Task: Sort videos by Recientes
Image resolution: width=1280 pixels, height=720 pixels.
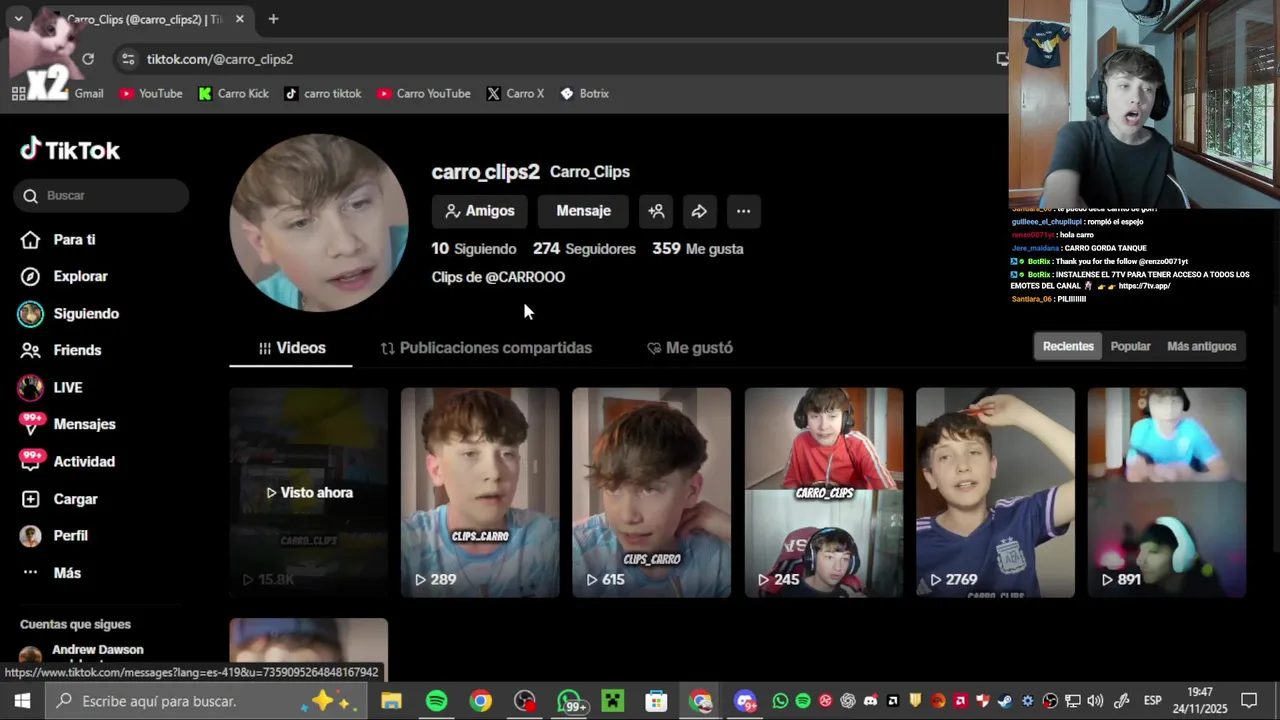Action: [1068, 346]
